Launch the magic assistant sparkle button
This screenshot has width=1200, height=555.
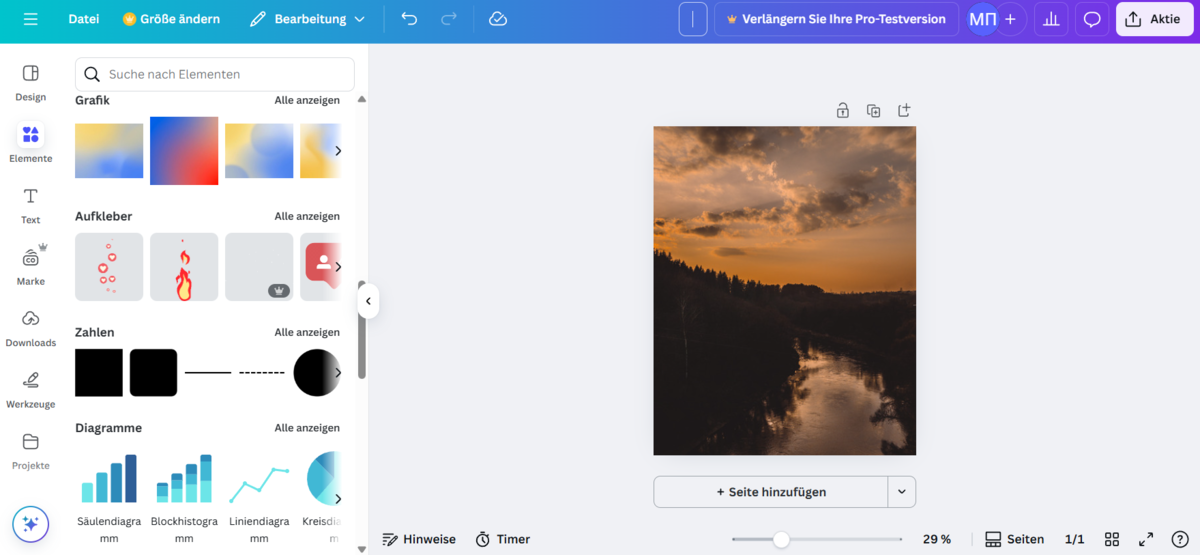coord(31,523)
